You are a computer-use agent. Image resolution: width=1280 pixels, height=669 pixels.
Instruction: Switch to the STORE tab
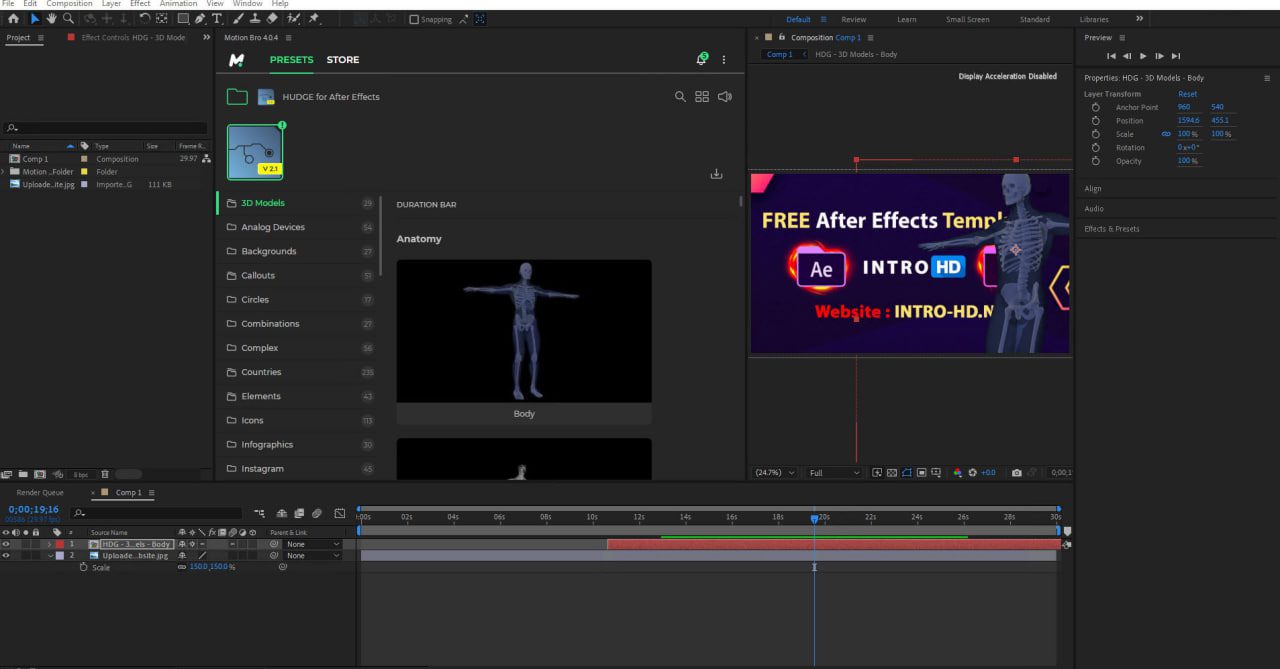click(x=342, y=60)
